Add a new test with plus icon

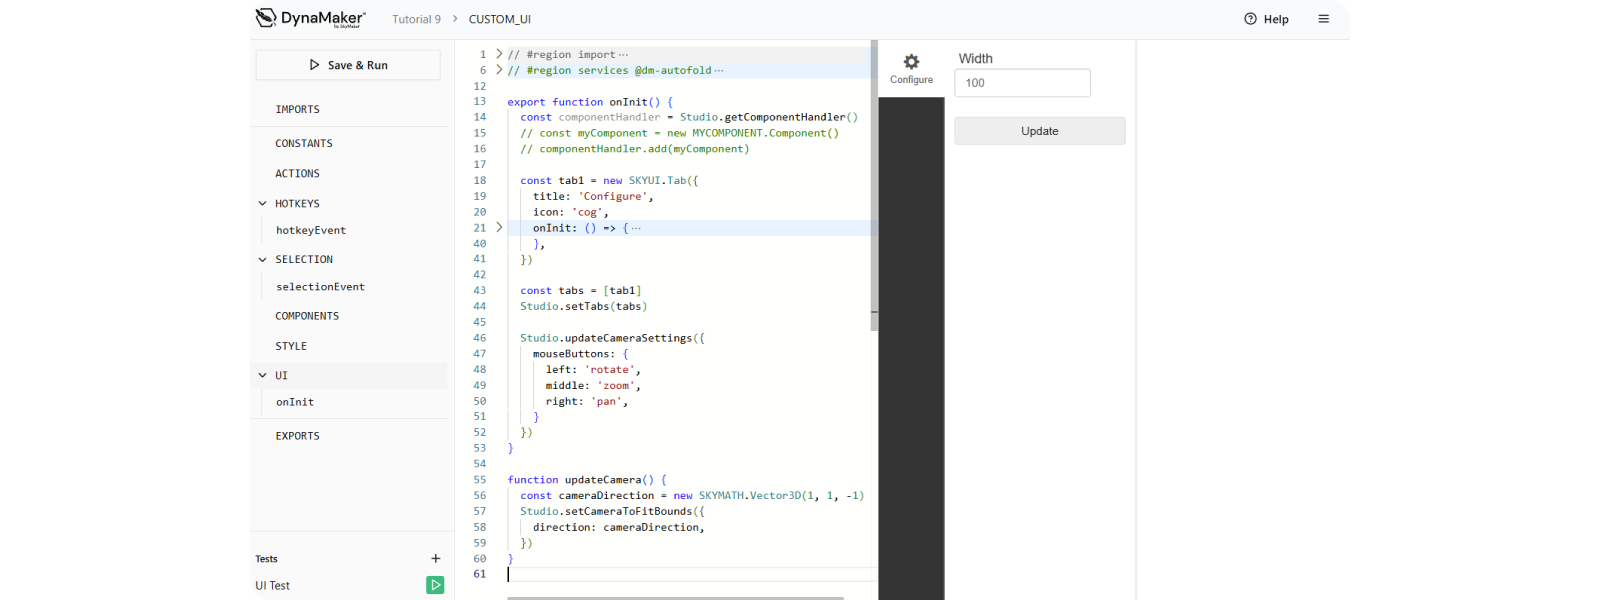click(435, 559)
